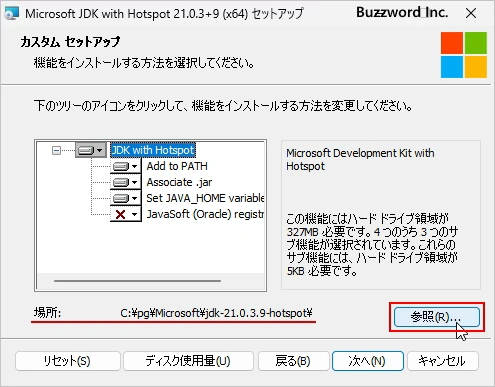The height and width of the screenshot is (387, 495).
Task: Click the カスタム セットアップ heading
Action: pos(70,42)
